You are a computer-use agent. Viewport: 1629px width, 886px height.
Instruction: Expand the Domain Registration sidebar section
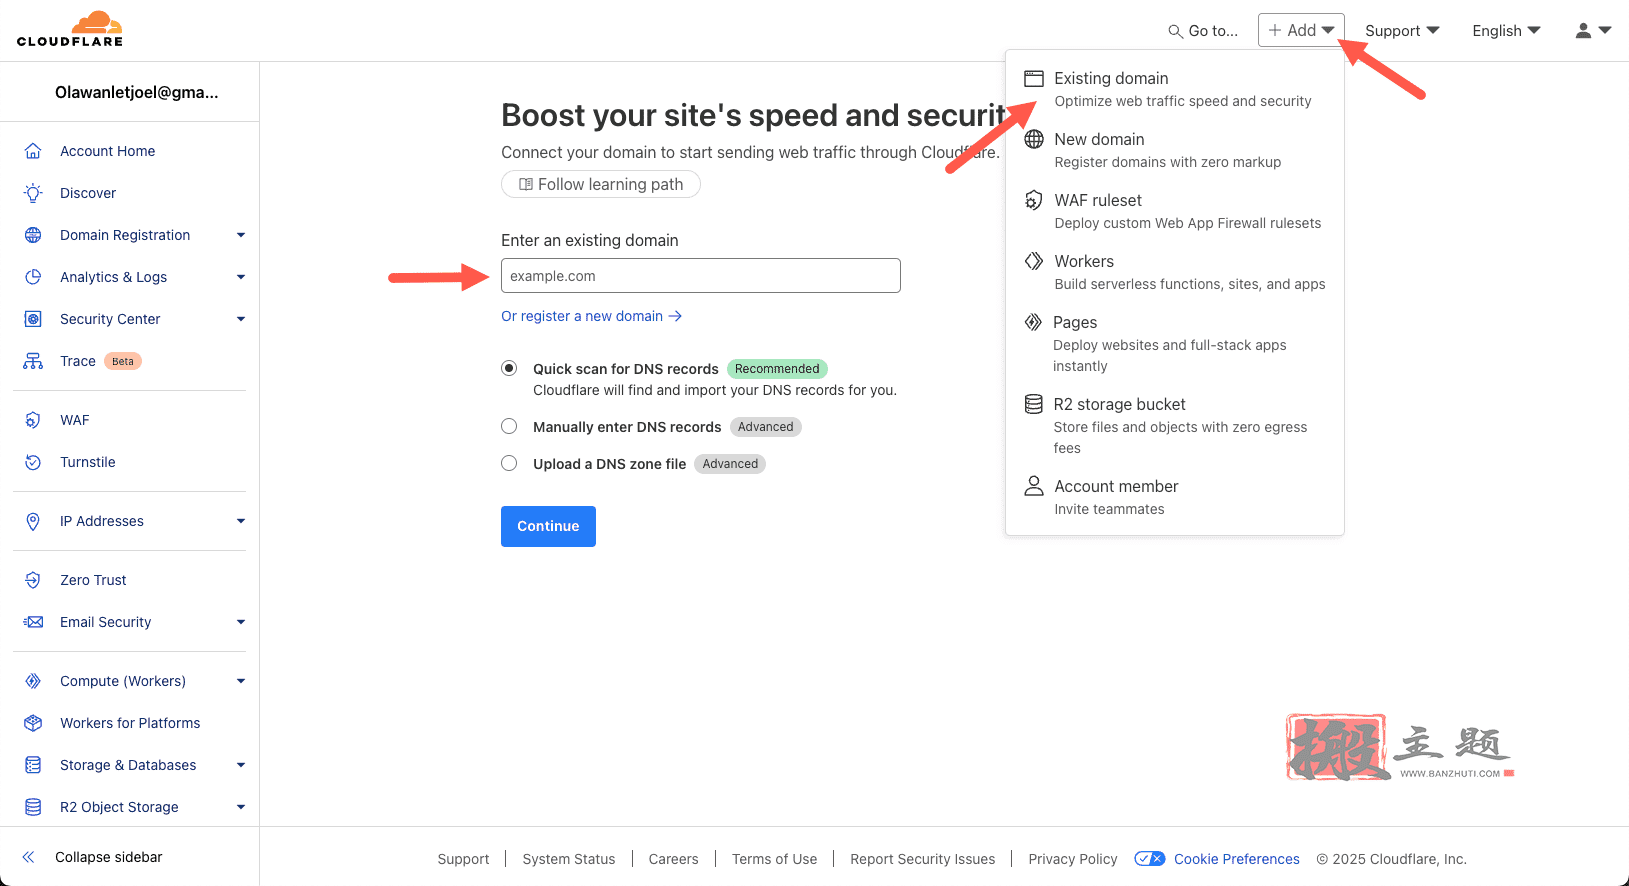[241, 235]
